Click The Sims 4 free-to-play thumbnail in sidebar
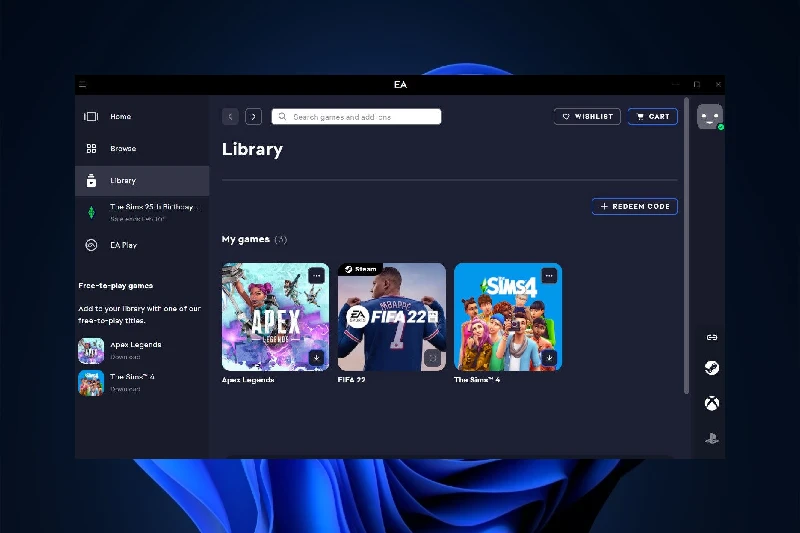The width and height of the screenshot is (800, 533). pos(91,383)
